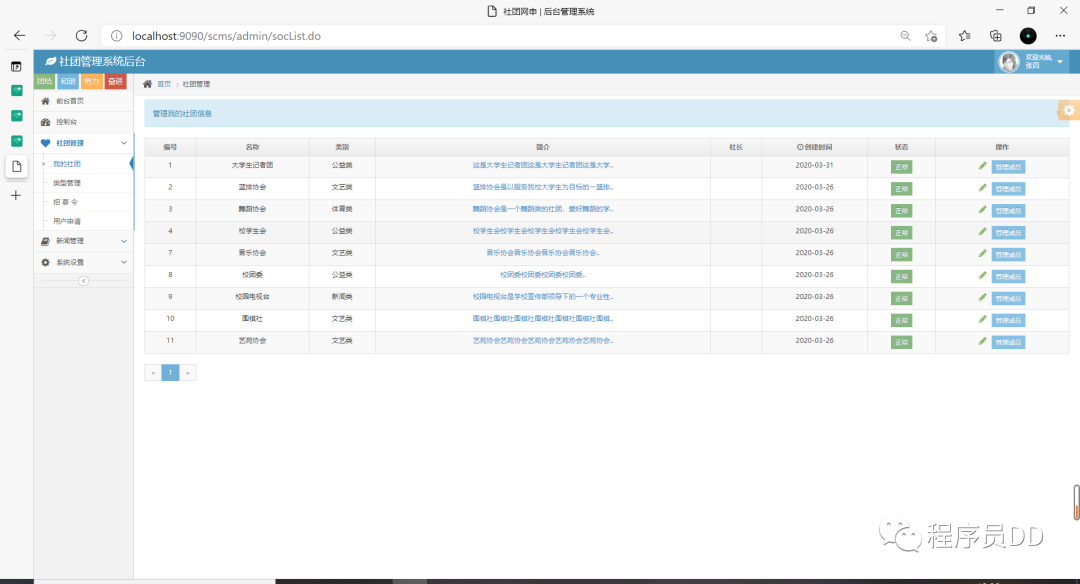Click the 正常 status badge for 音乐协会
Viewport: 1080px width, 584px height.
[901, 255]
